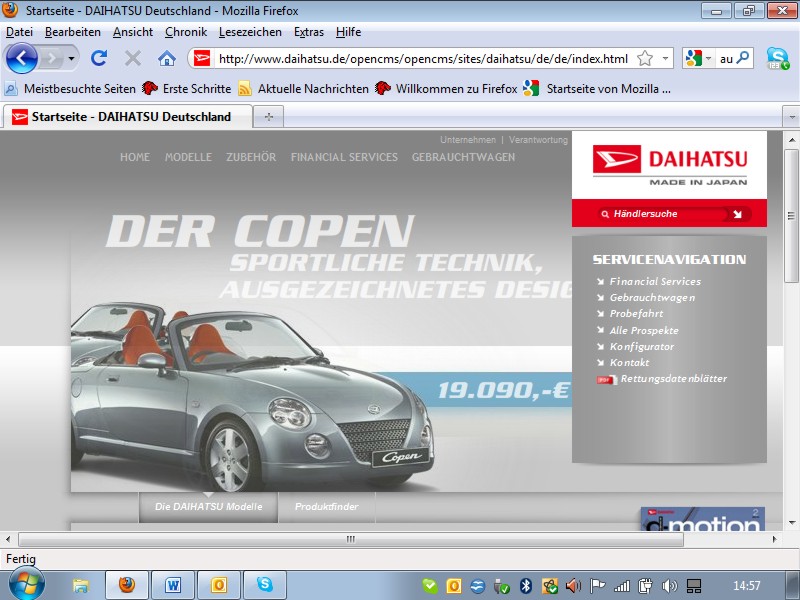
Task: Open the Konfigurator link
Action: point(642,346)
